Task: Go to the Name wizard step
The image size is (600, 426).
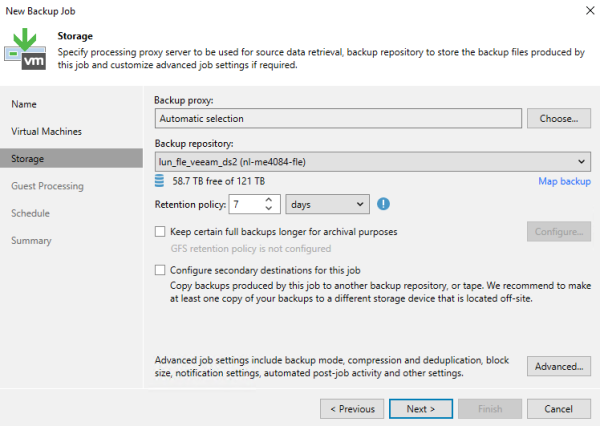Action: (24, 104)
